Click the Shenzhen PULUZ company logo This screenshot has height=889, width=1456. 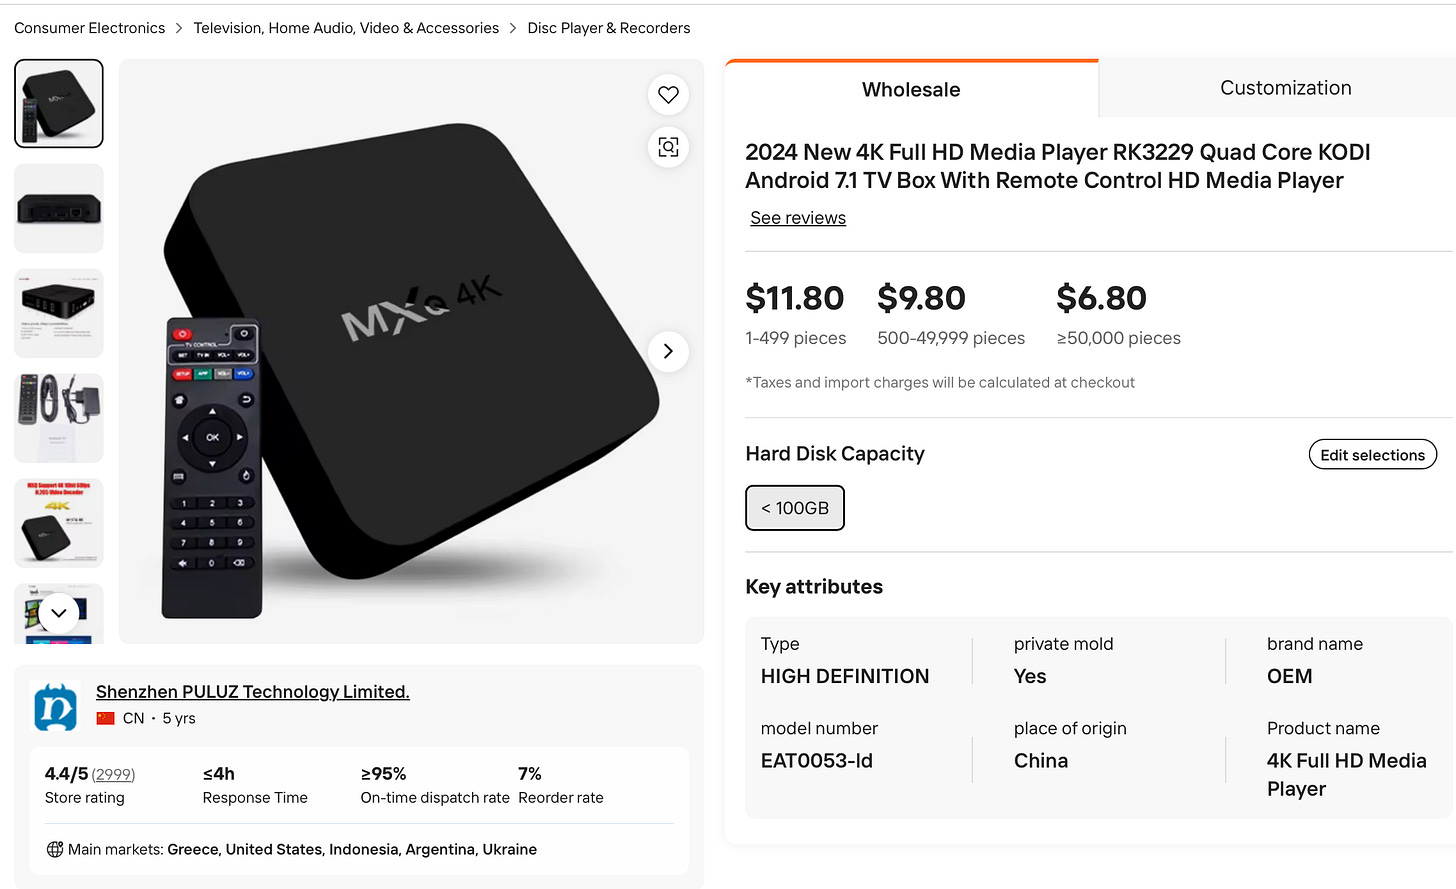coord(56,706)
